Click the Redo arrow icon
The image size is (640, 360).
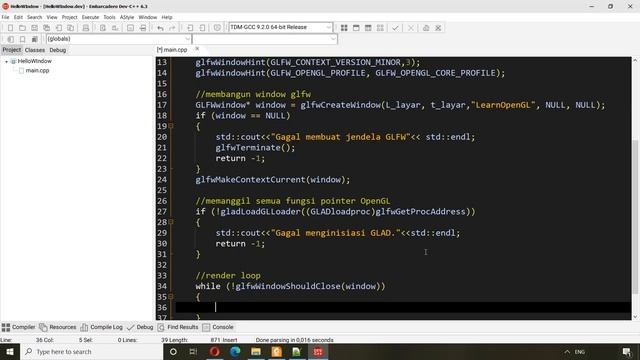coord(172,28)
